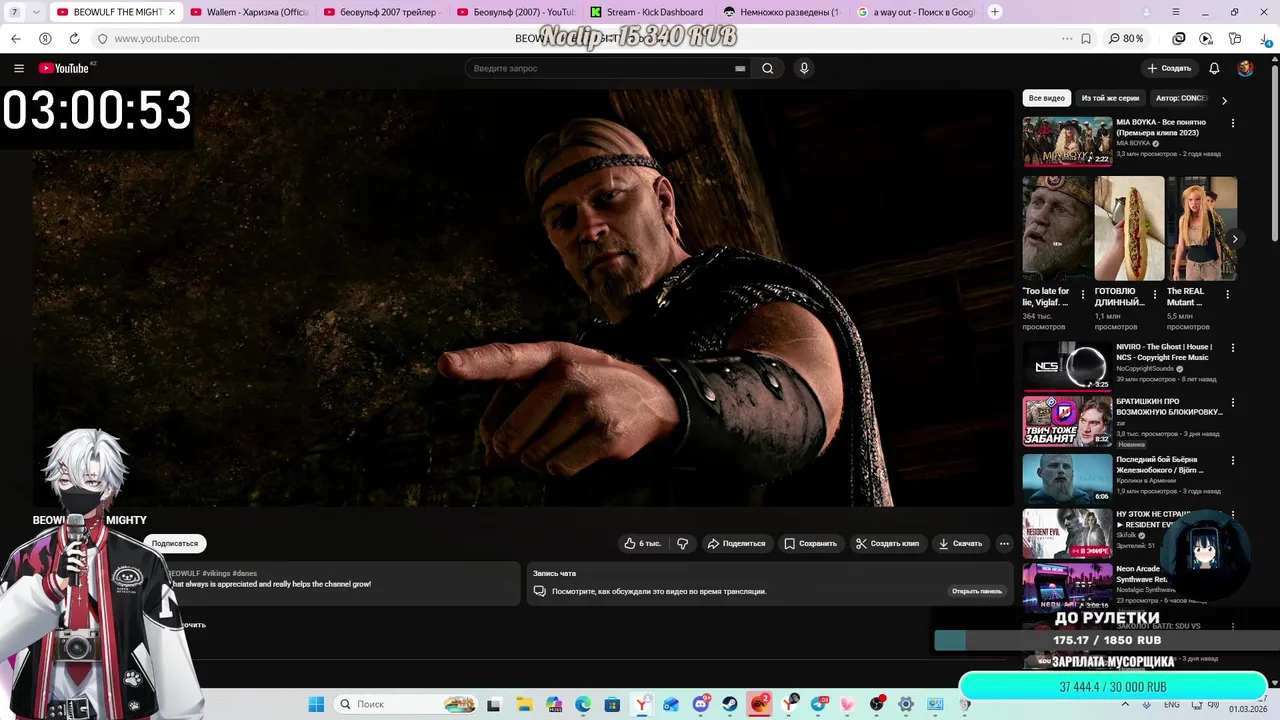Start voice search with the microphone icon

point(804,68)
